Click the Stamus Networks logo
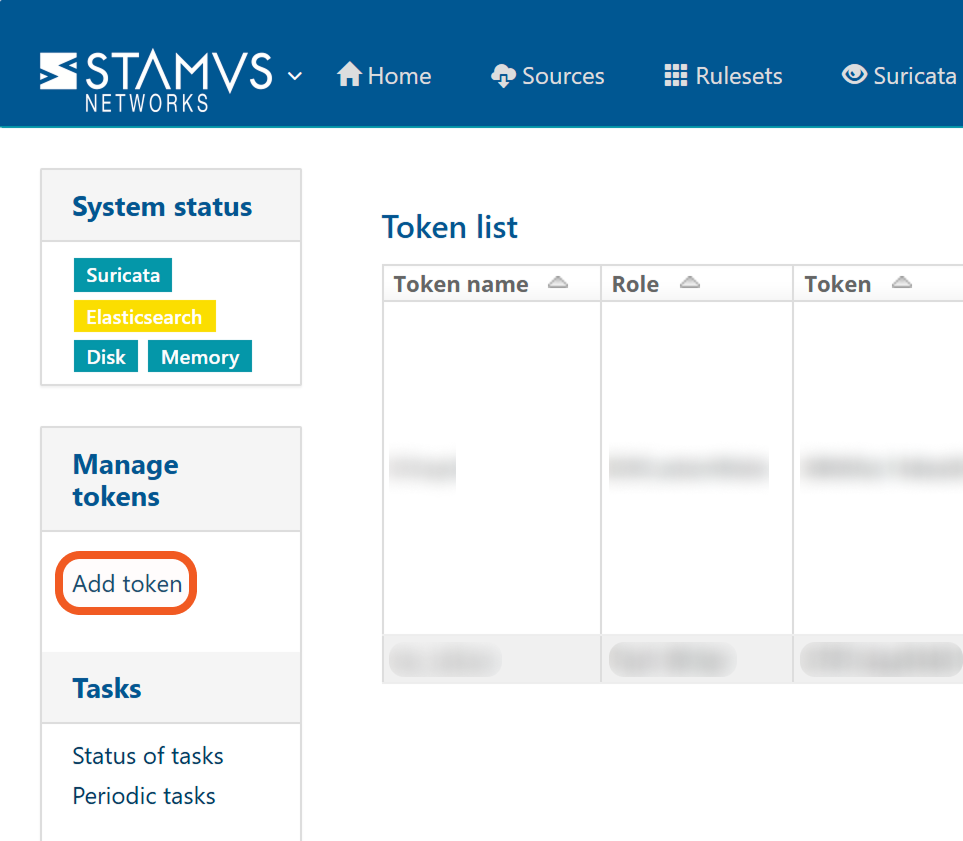Image resolution: width=963 pixels, height=841 pixels. [x=155, y=80]
